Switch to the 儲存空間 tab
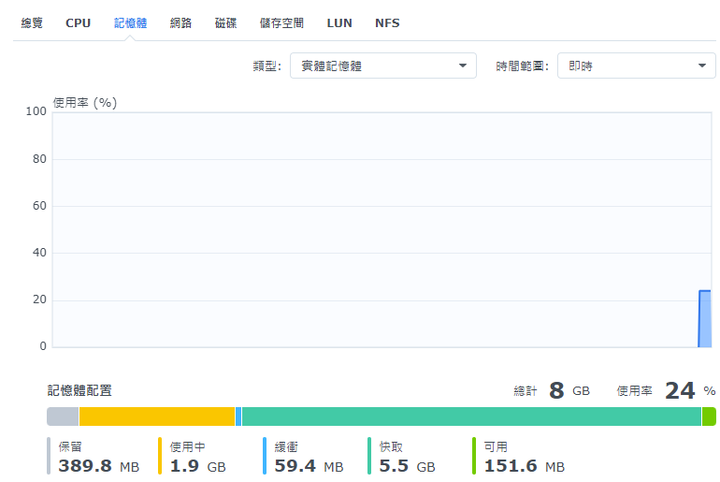 (x=281, y=23)
